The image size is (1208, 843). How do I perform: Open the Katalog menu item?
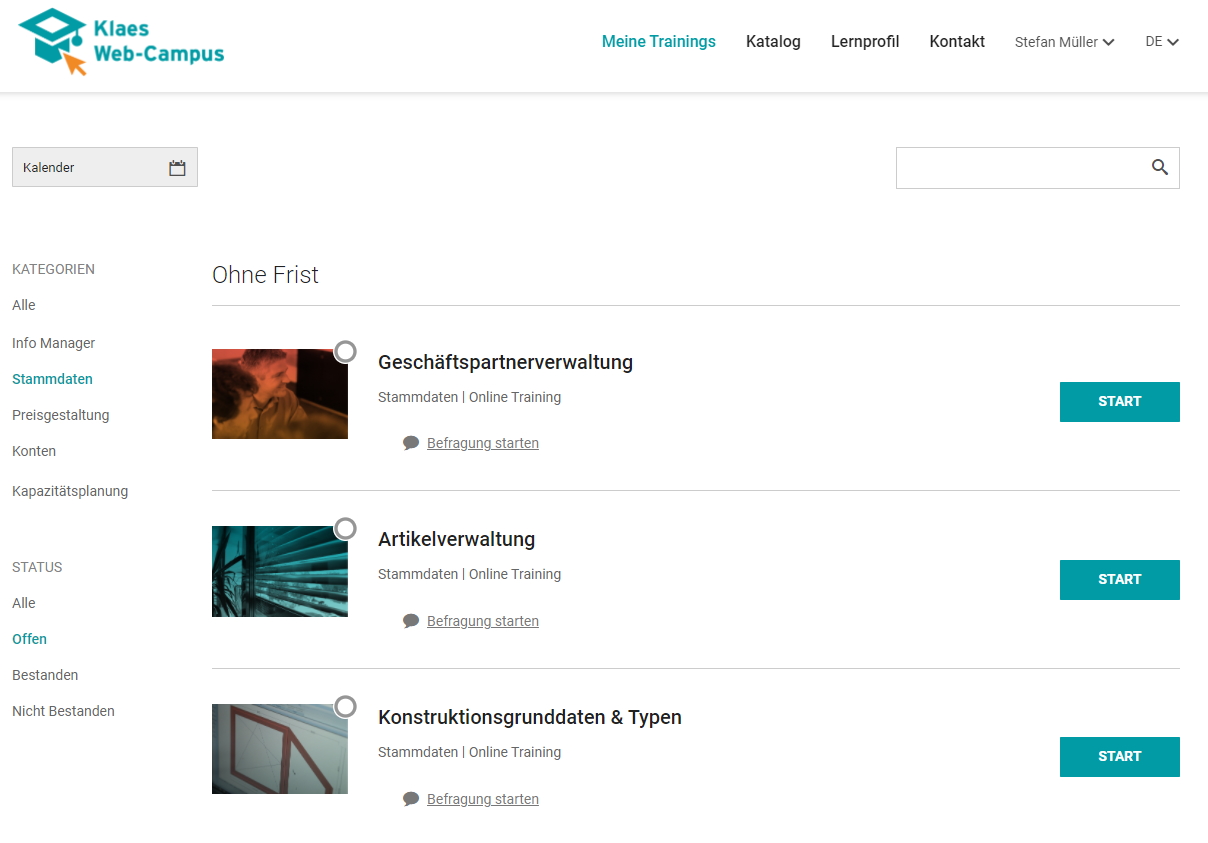[773, 42]
